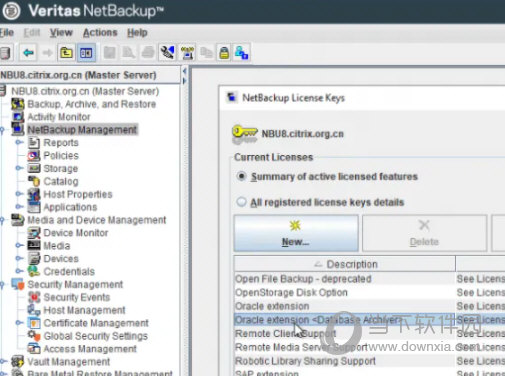Expand the Media tree node

point(19,245)
